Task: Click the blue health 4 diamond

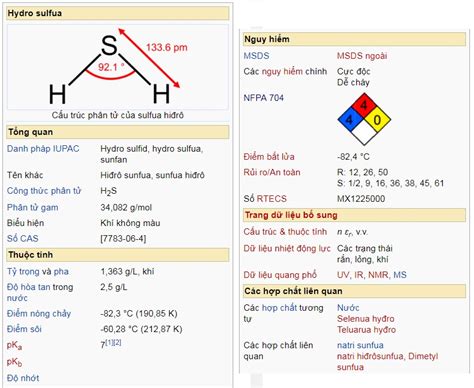Action: click(x=350, y=119)
